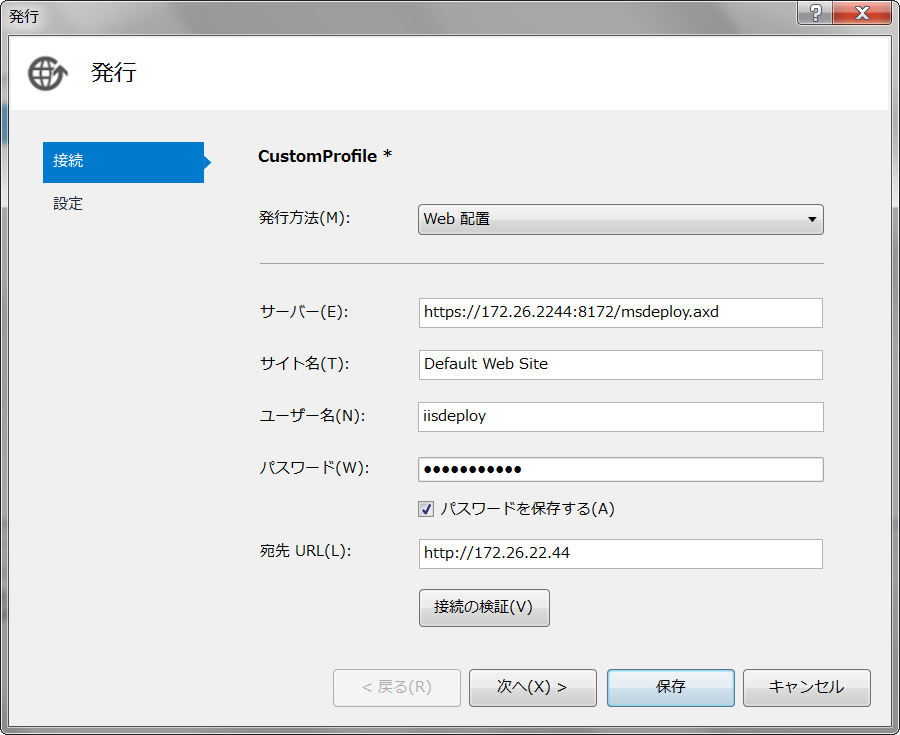This screenshot has height=735, width=900.
Task: Focus the サイト名 field with Default Web Site
Action: pos(620,364)
